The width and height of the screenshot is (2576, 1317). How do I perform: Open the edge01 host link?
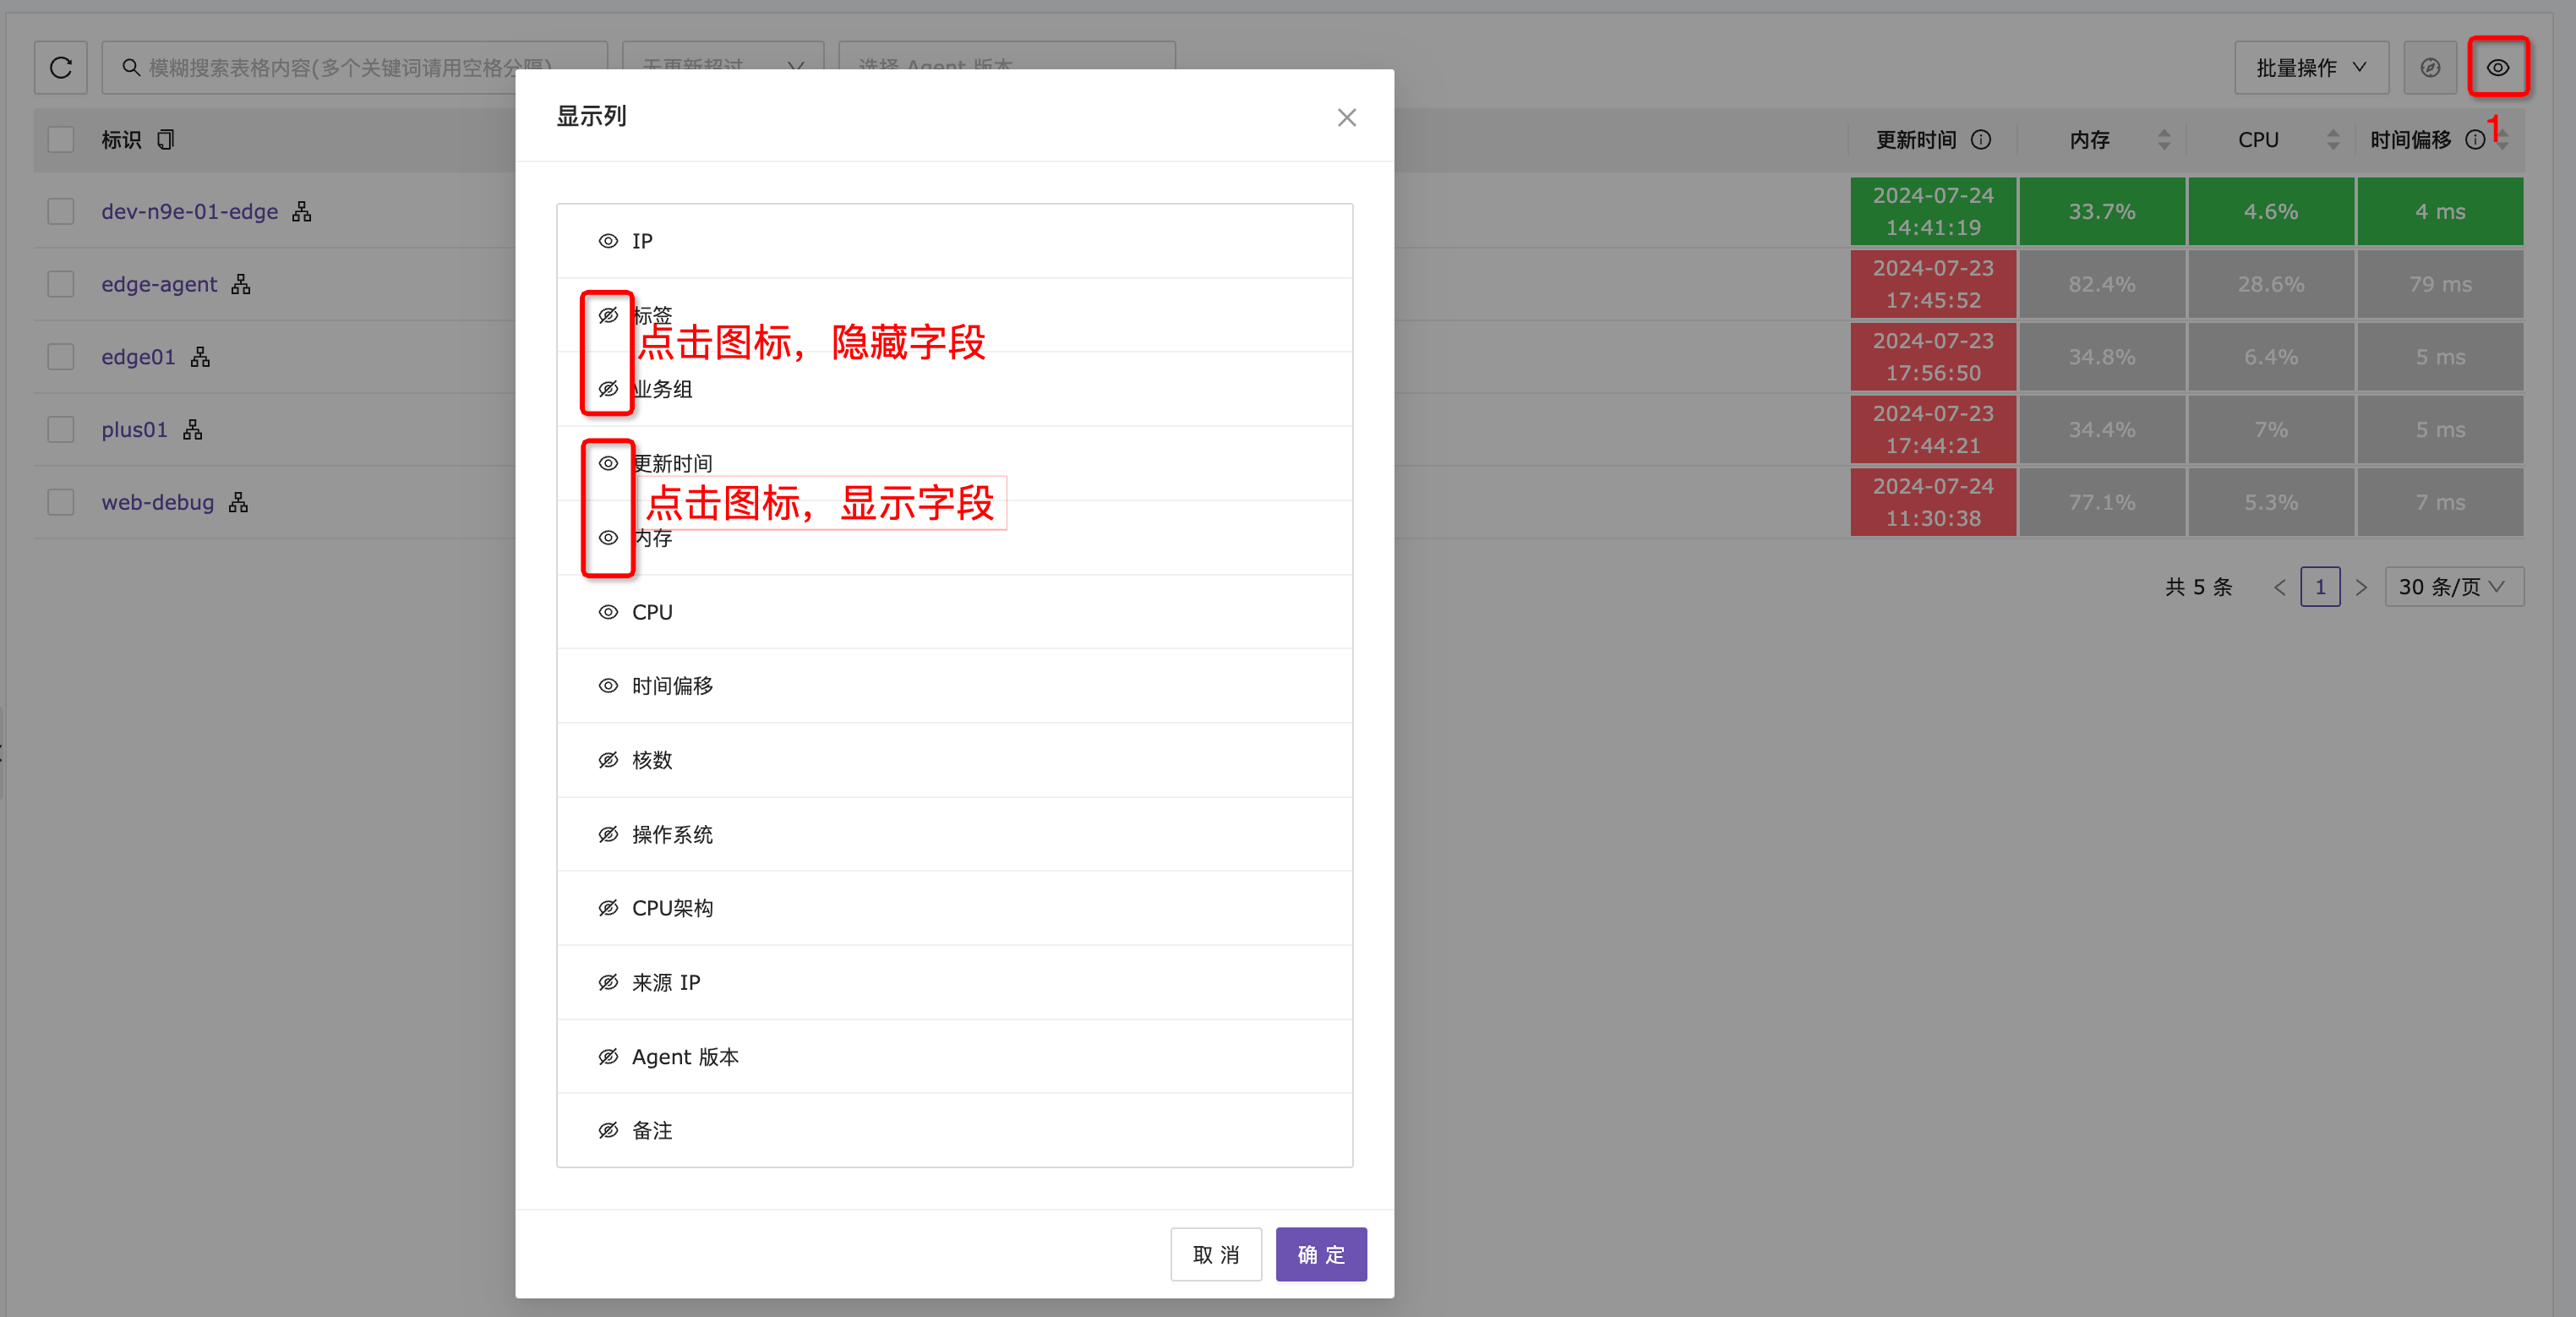point(138,357)
